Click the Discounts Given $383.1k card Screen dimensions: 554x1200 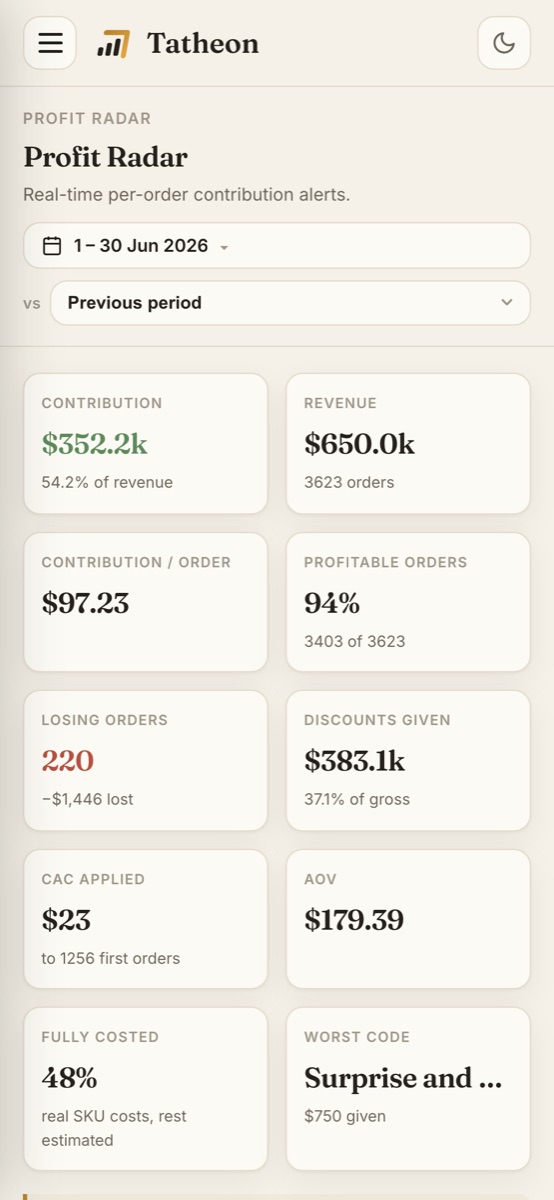click(x=408, y=760)
